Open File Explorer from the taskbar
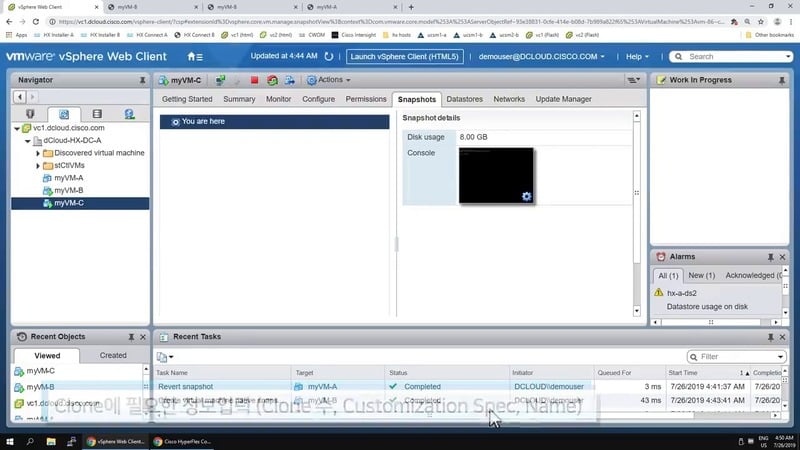The image size is (800, 450). [51, 441]
